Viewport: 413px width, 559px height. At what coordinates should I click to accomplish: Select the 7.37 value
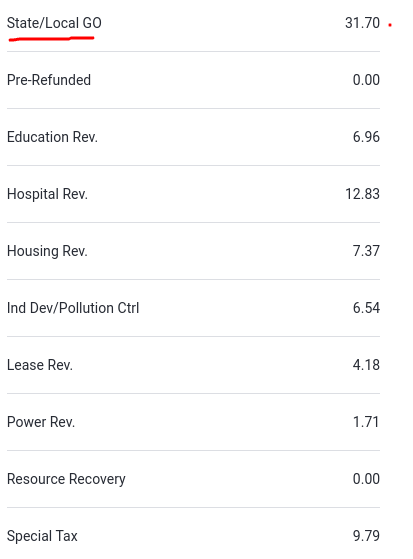tap(366, 251)
